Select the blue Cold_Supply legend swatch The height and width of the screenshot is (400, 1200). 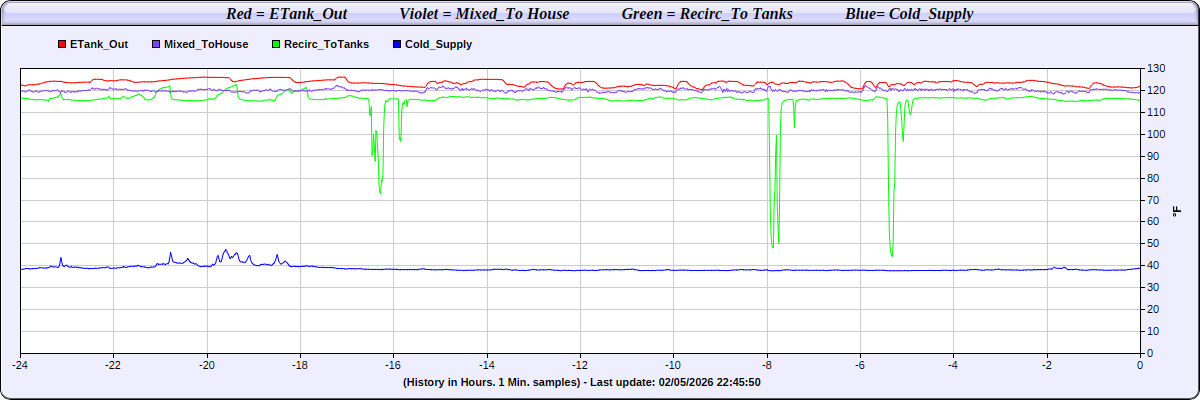397,45
